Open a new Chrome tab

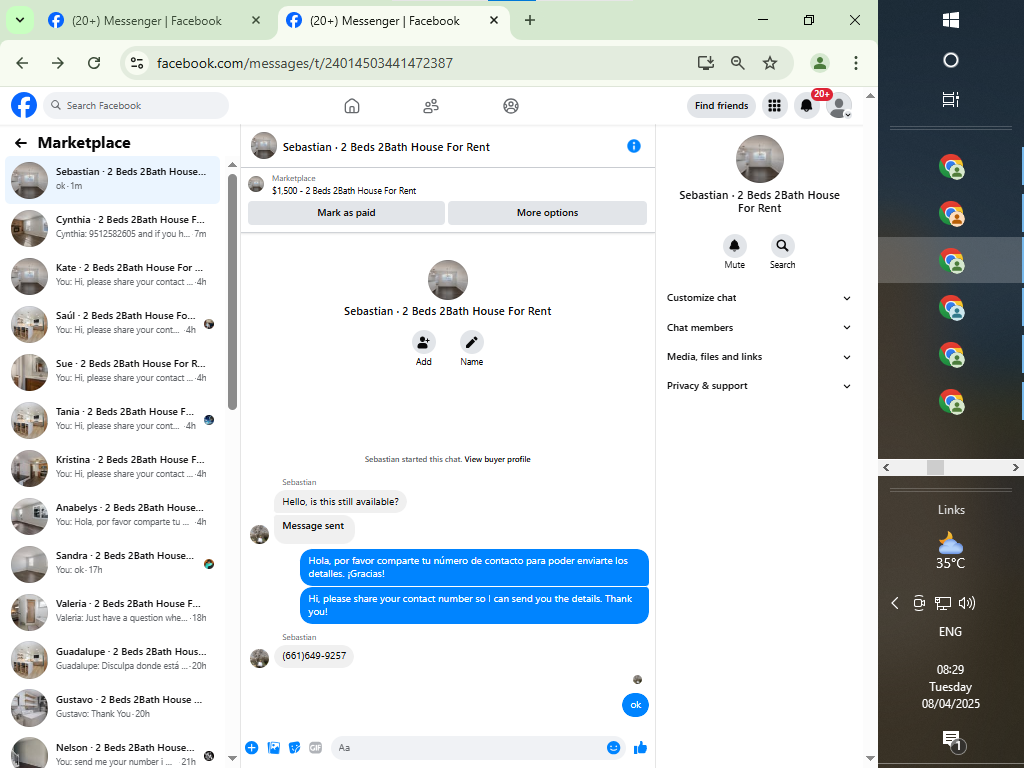click(x=530, y=20)
